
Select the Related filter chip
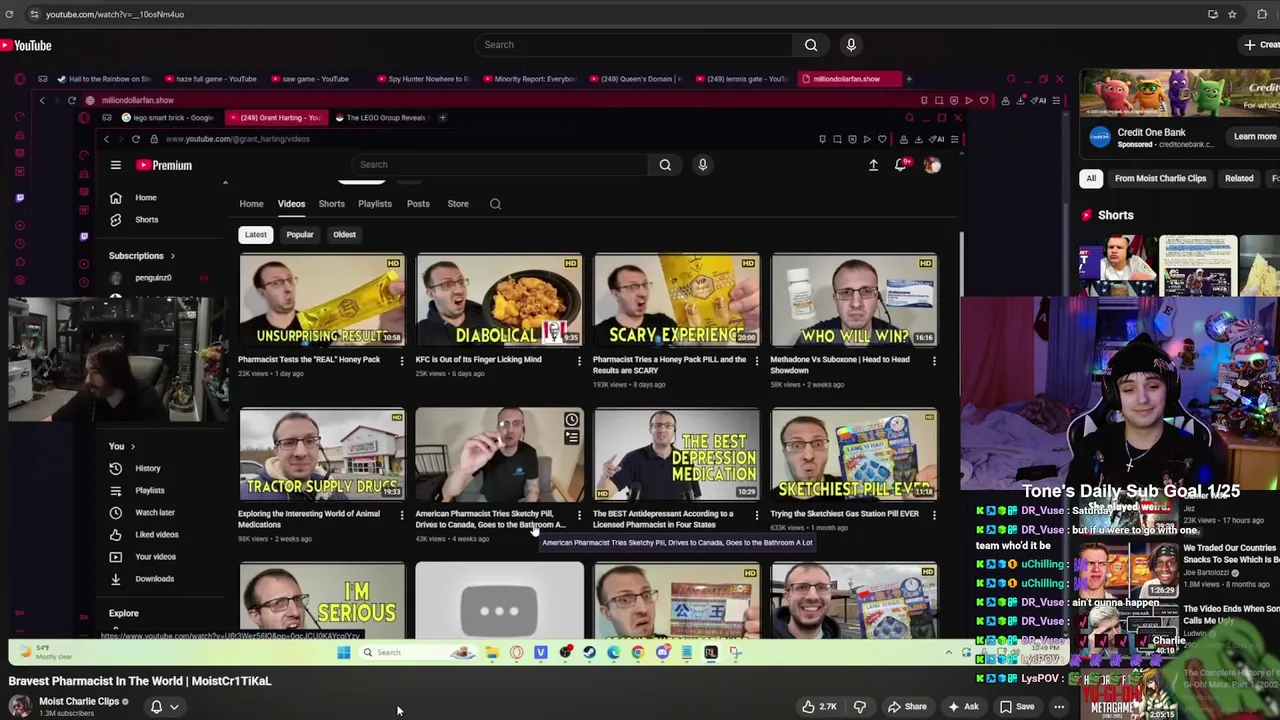(x=1238, y=178)
